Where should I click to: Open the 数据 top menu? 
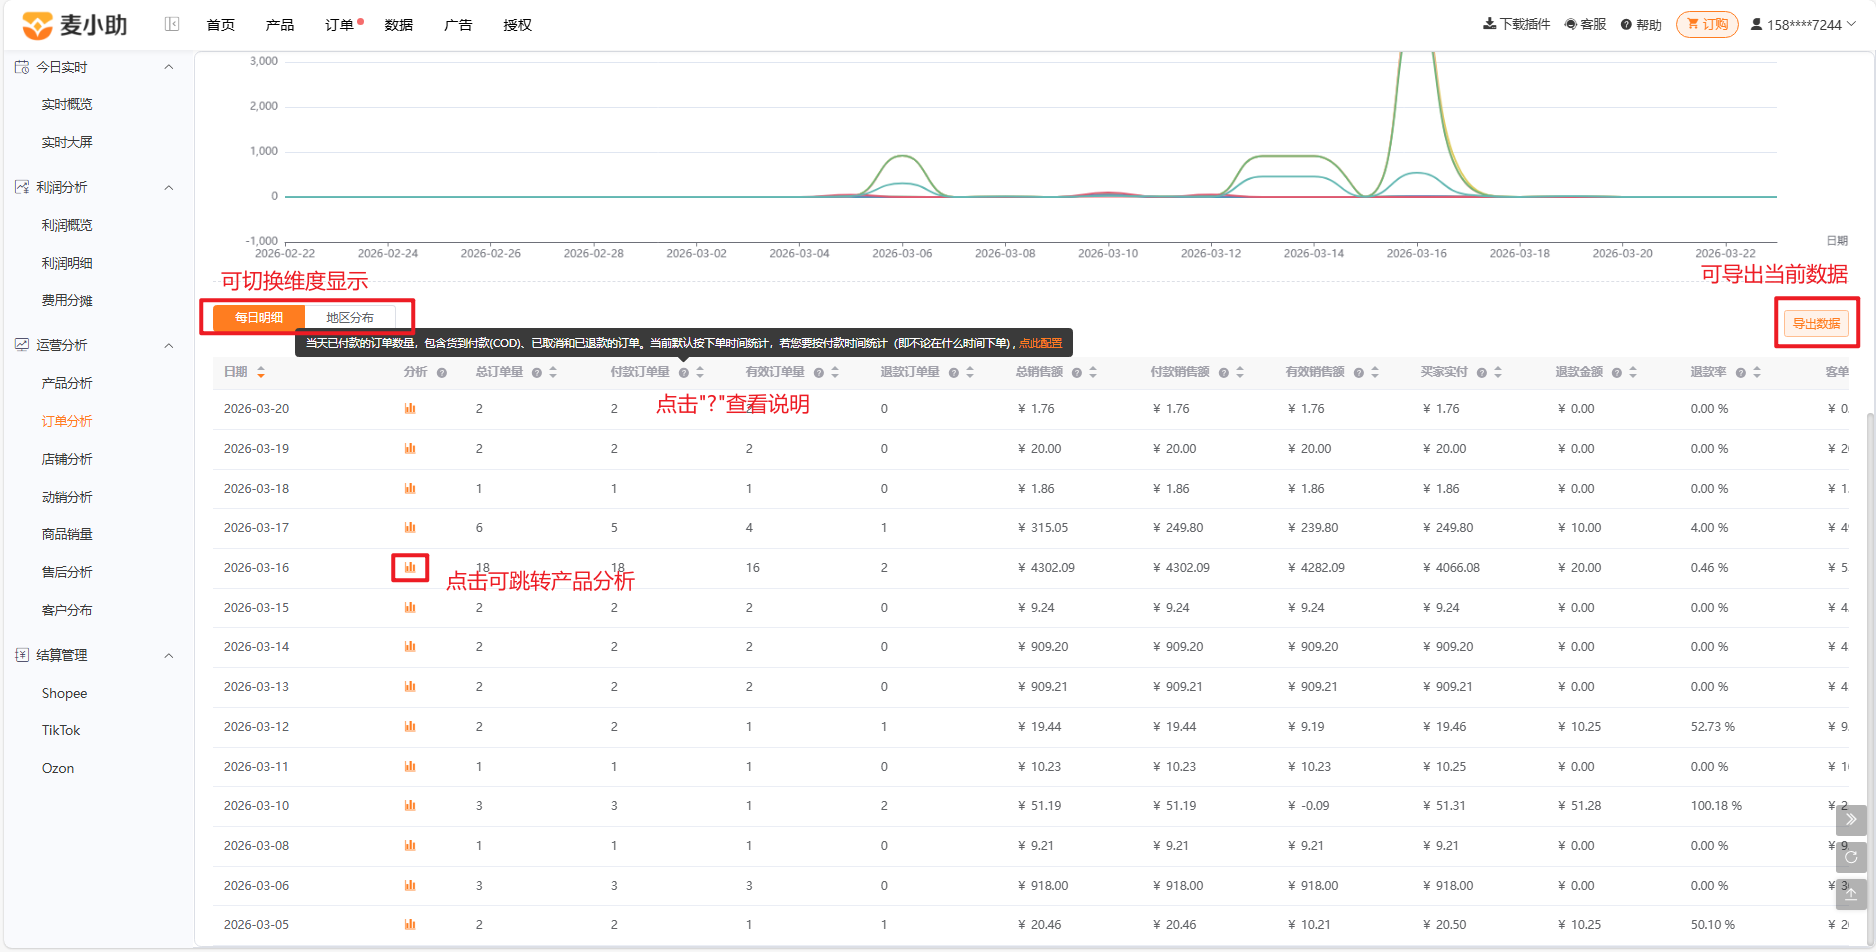(399, 25)
